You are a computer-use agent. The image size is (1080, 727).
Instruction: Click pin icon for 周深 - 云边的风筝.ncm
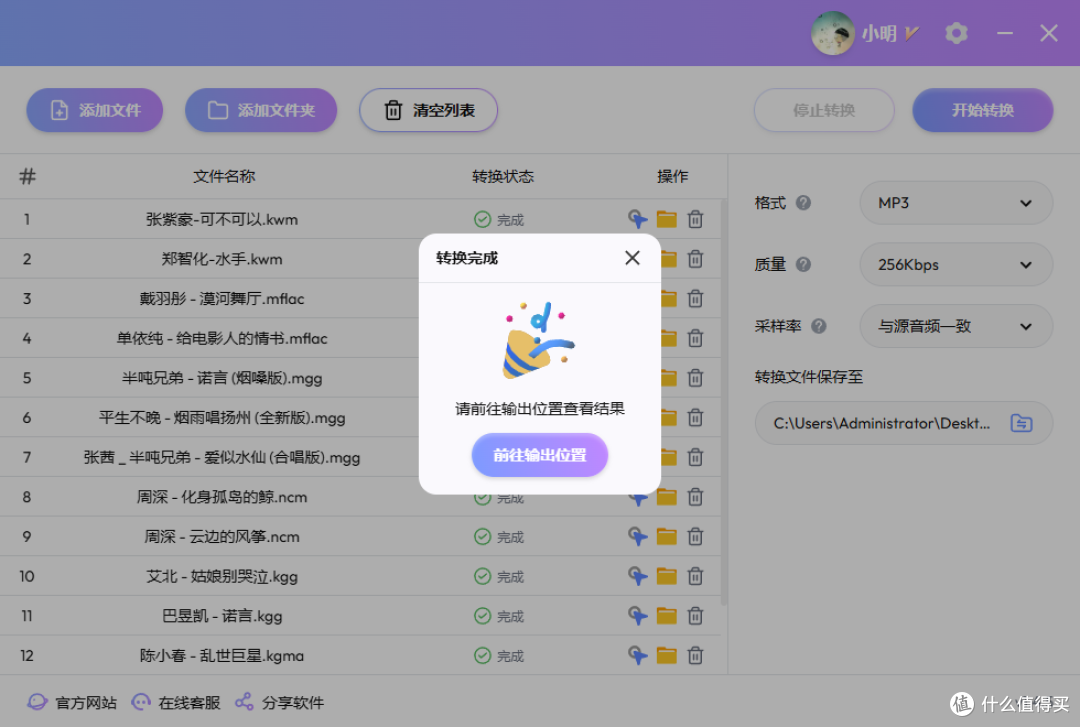click(638, 536)
